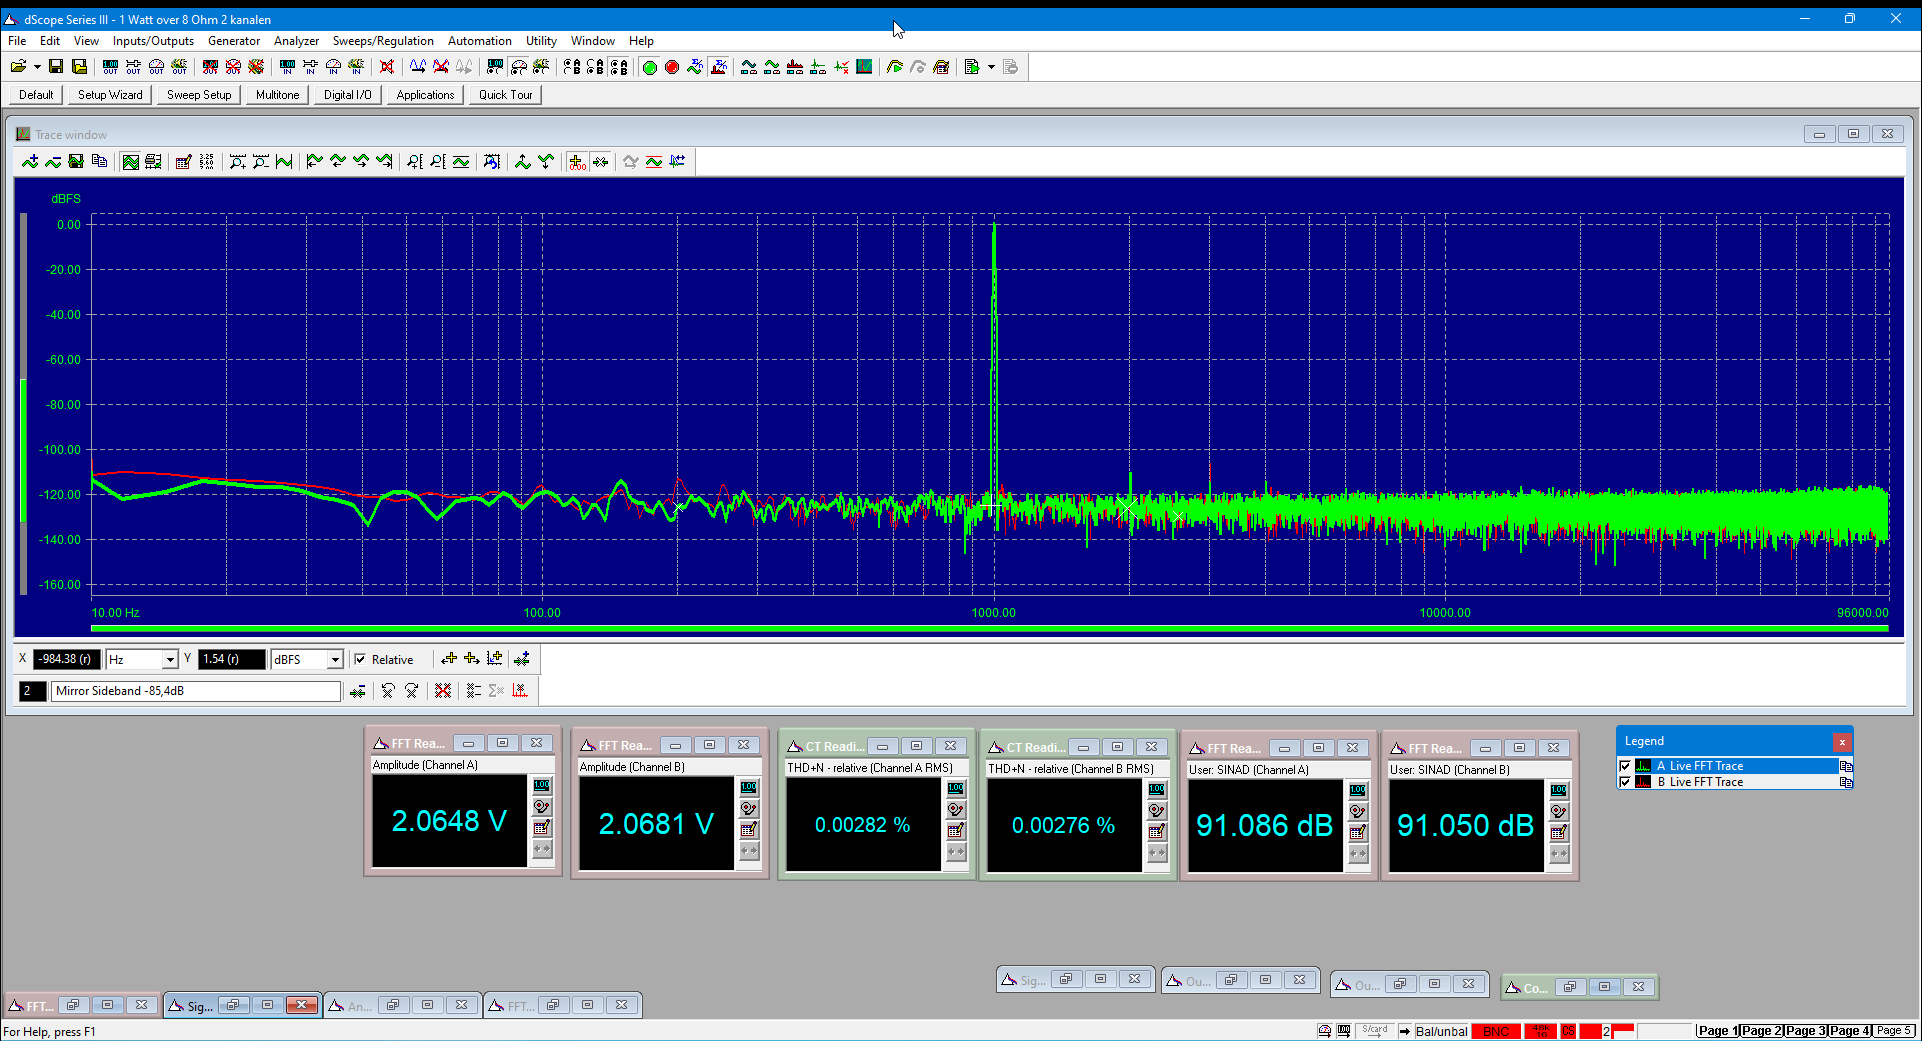Click the open file folder icon
1922x1041 pixels.
(18, 67)
